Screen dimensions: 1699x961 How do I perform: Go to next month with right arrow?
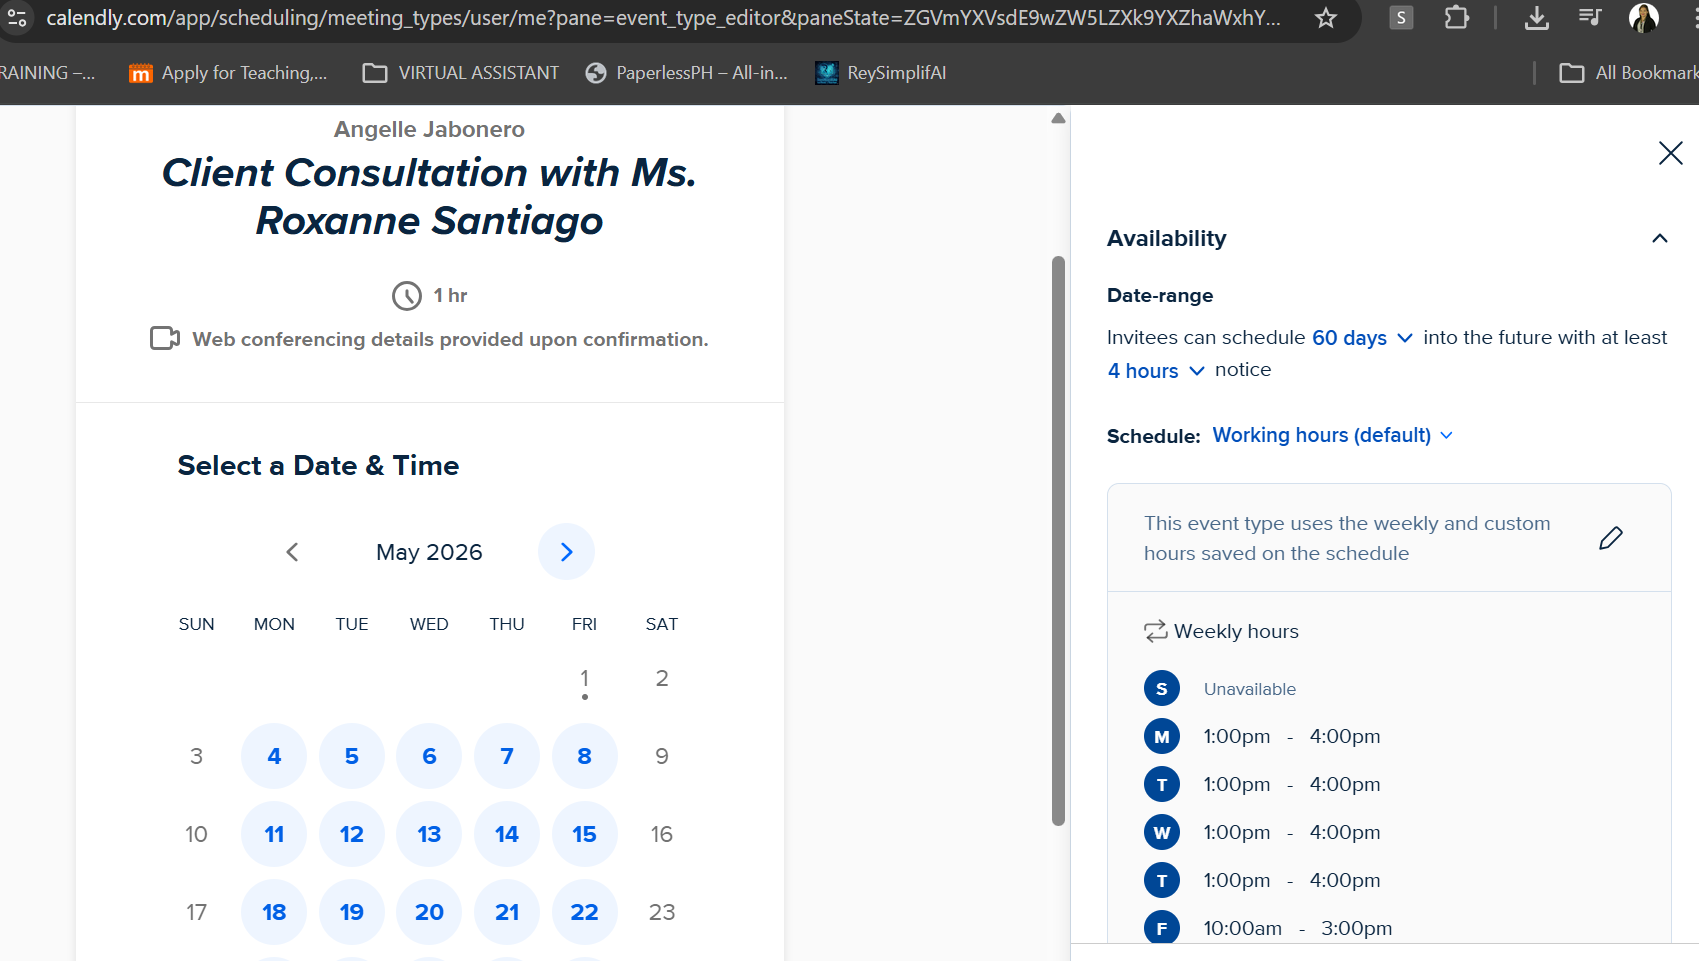click(566, 552)
